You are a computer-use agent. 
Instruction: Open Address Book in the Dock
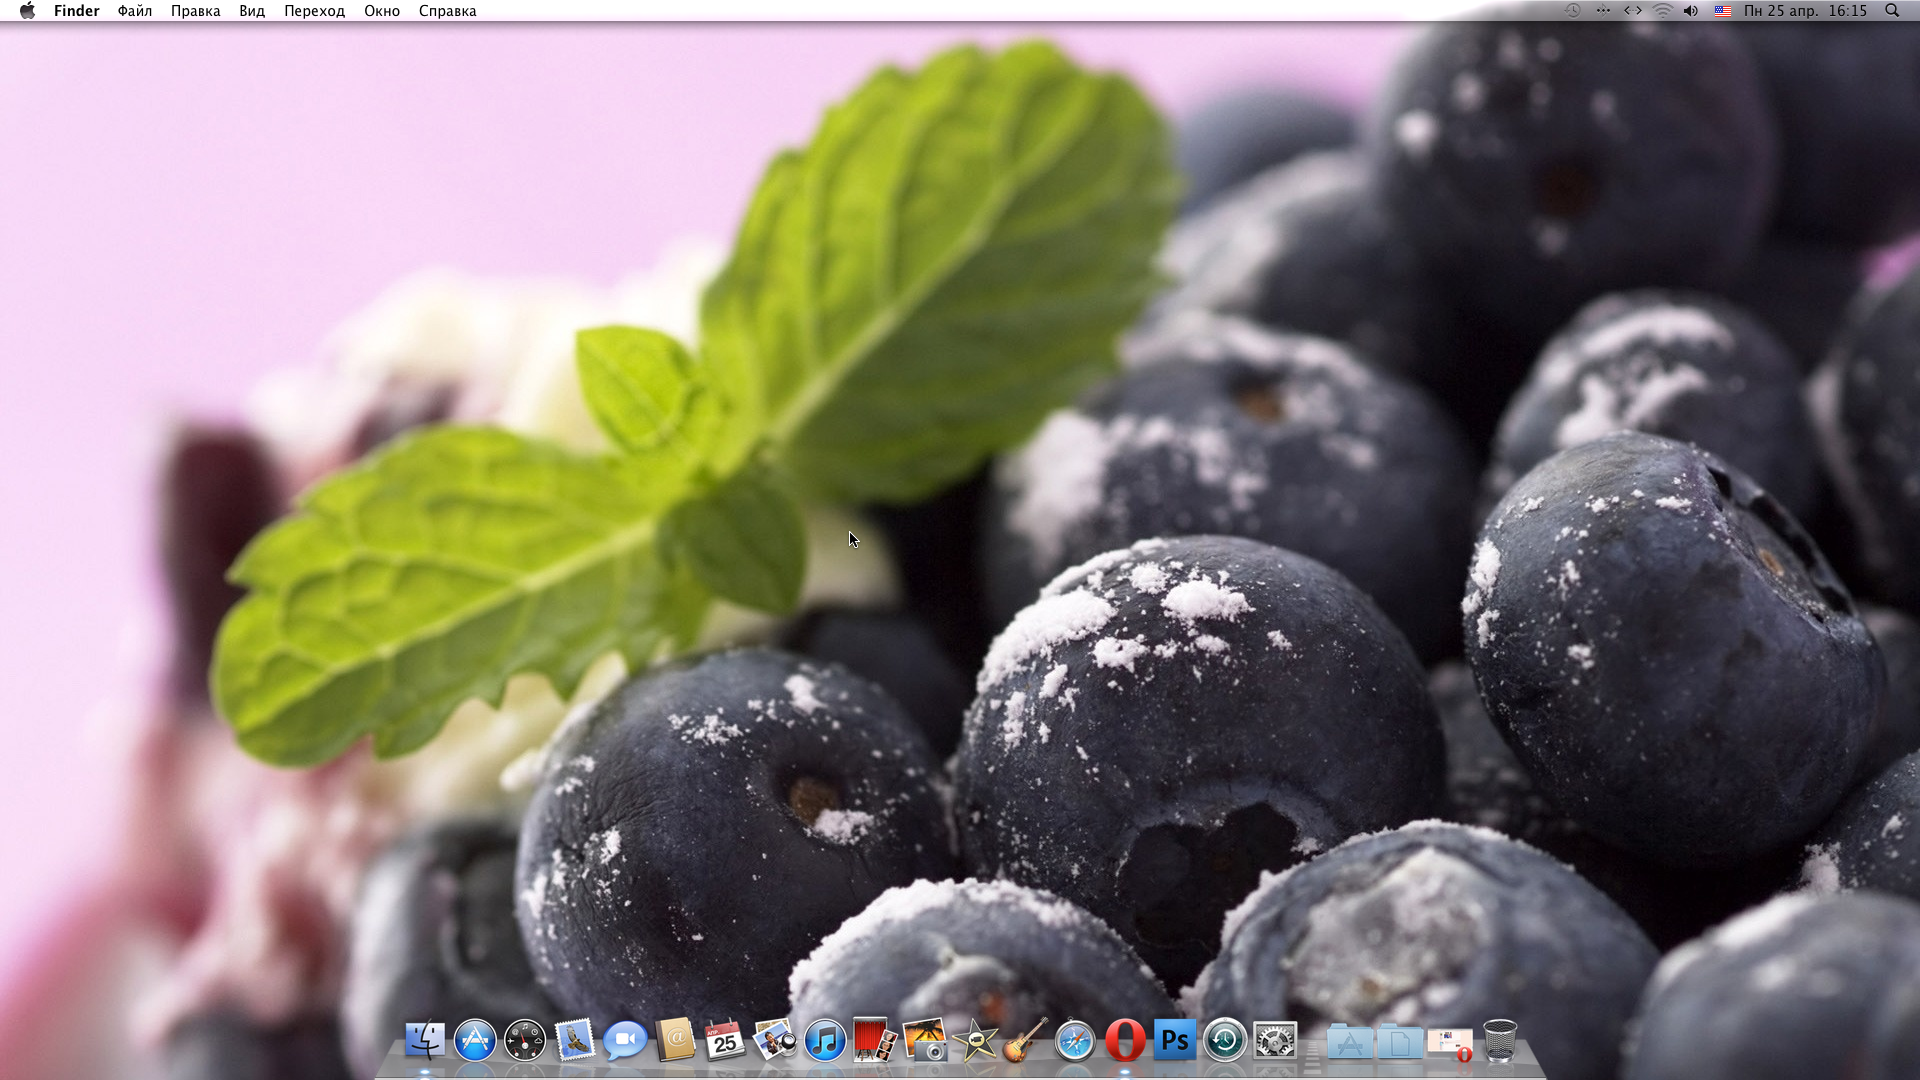(x=675, y=1041)
